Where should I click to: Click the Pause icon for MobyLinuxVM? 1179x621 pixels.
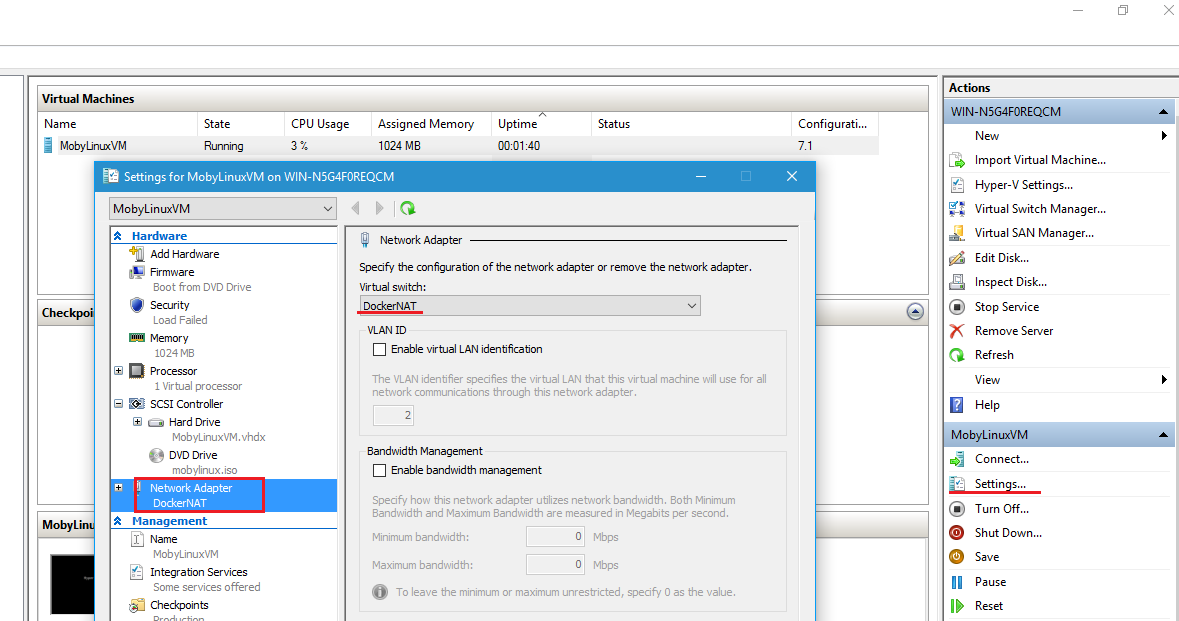click(956, 582)
